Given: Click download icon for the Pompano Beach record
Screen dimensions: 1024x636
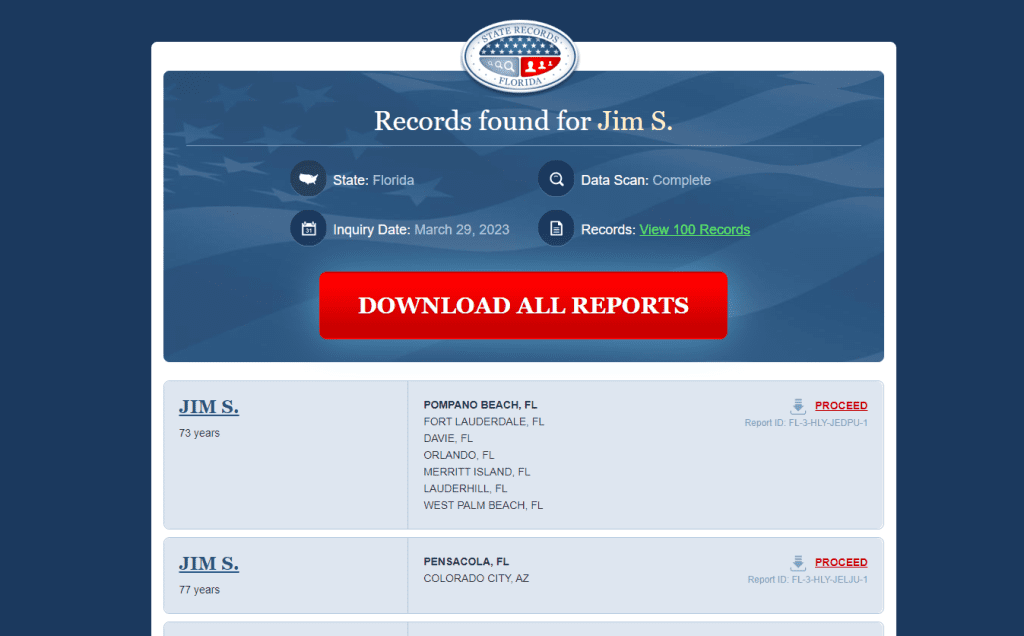Looking at the screenshot, I should point(798,406).
